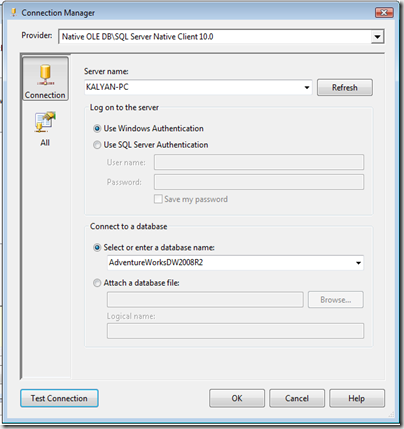Close the Connection Manager dialog
Image resolution: width=404 pixels, height=429 pixels.
coord(384,13)
